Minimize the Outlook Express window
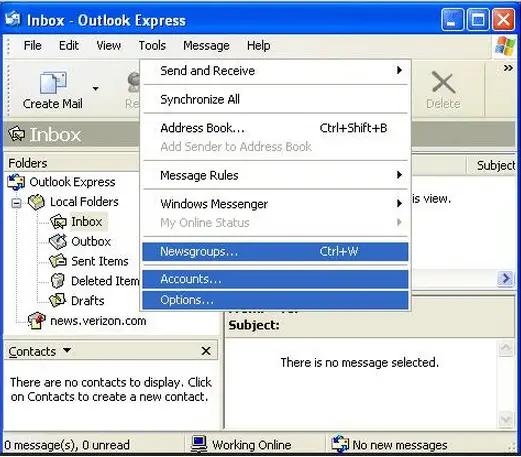This screenshot has width=521, height=457. (x=452, y=20)
